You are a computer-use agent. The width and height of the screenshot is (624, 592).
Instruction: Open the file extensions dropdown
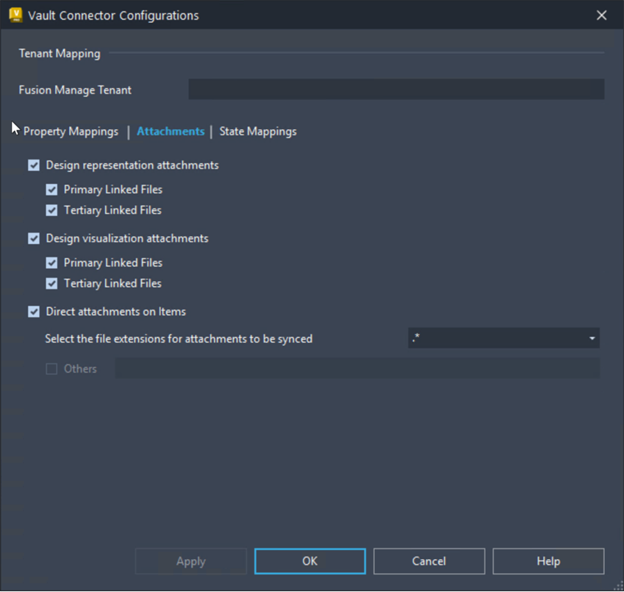[504, 338]
